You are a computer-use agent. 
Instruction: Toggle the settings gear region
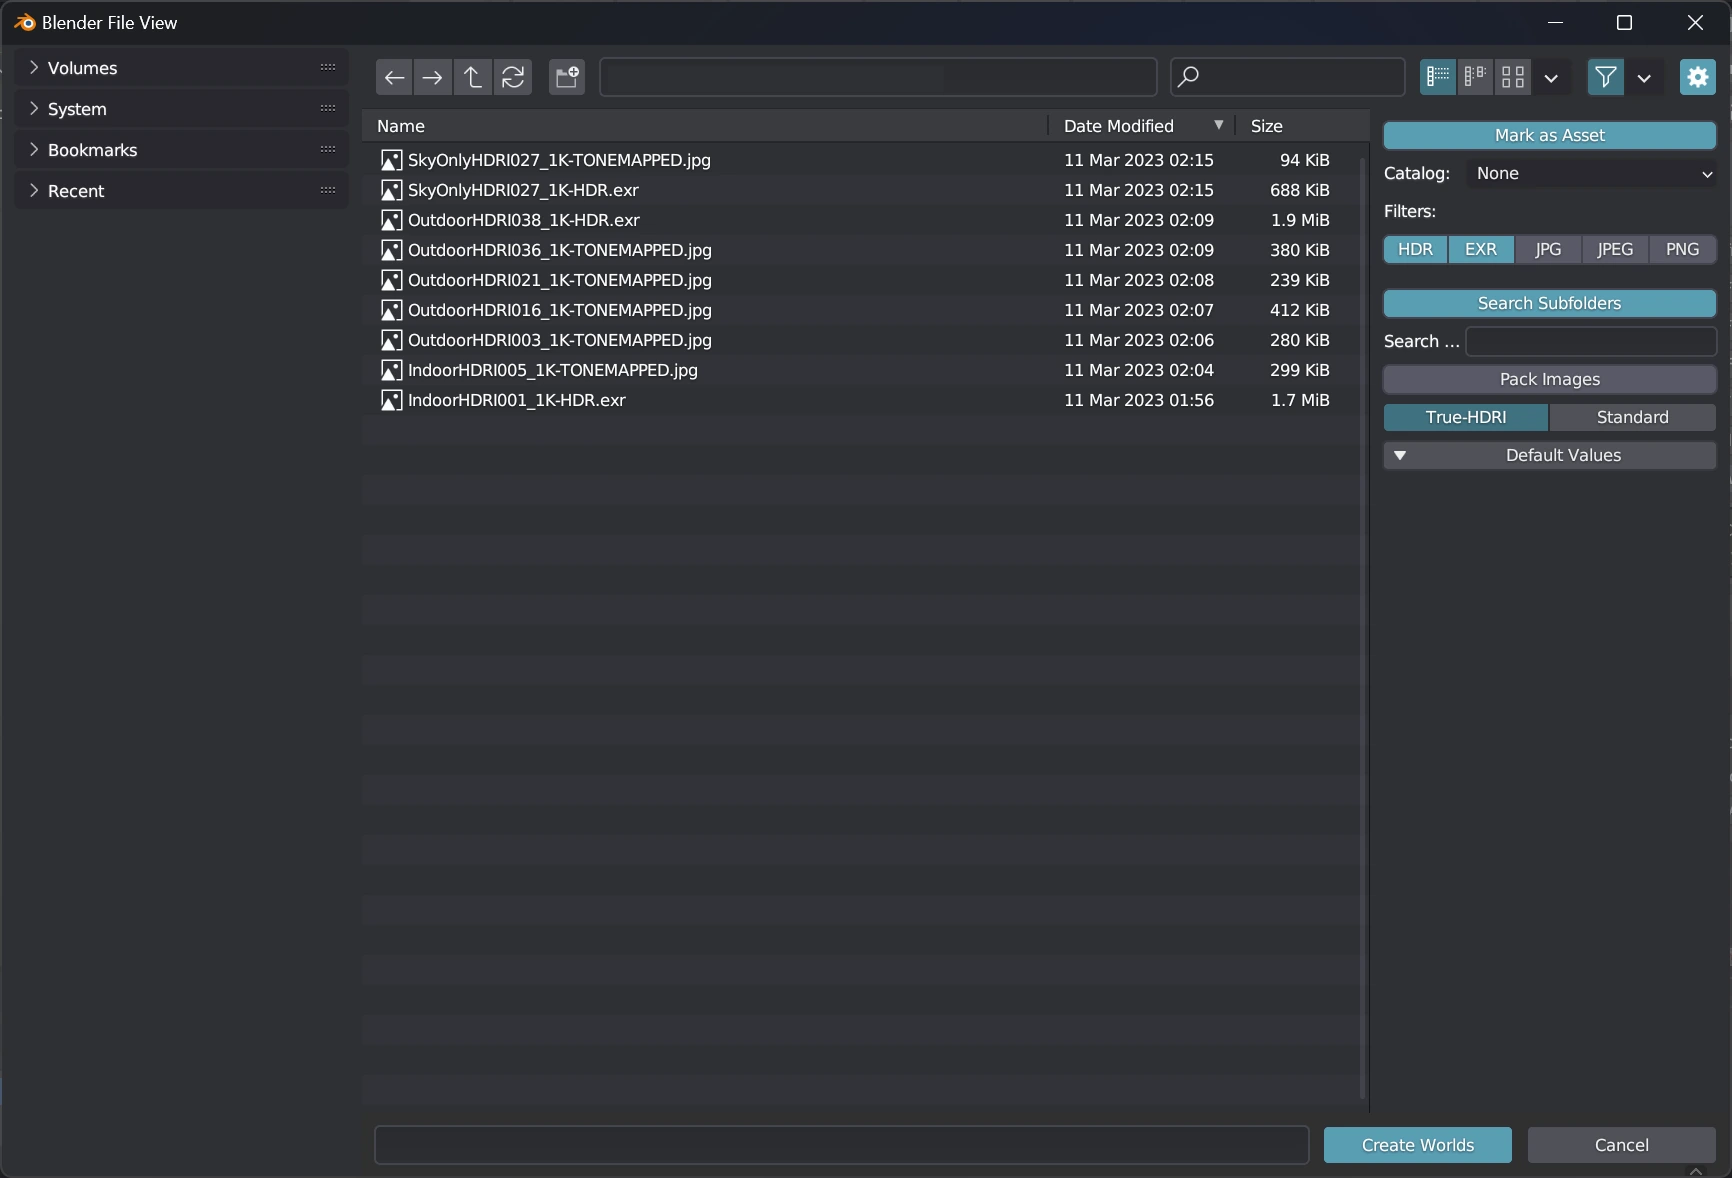[1697, 77]
